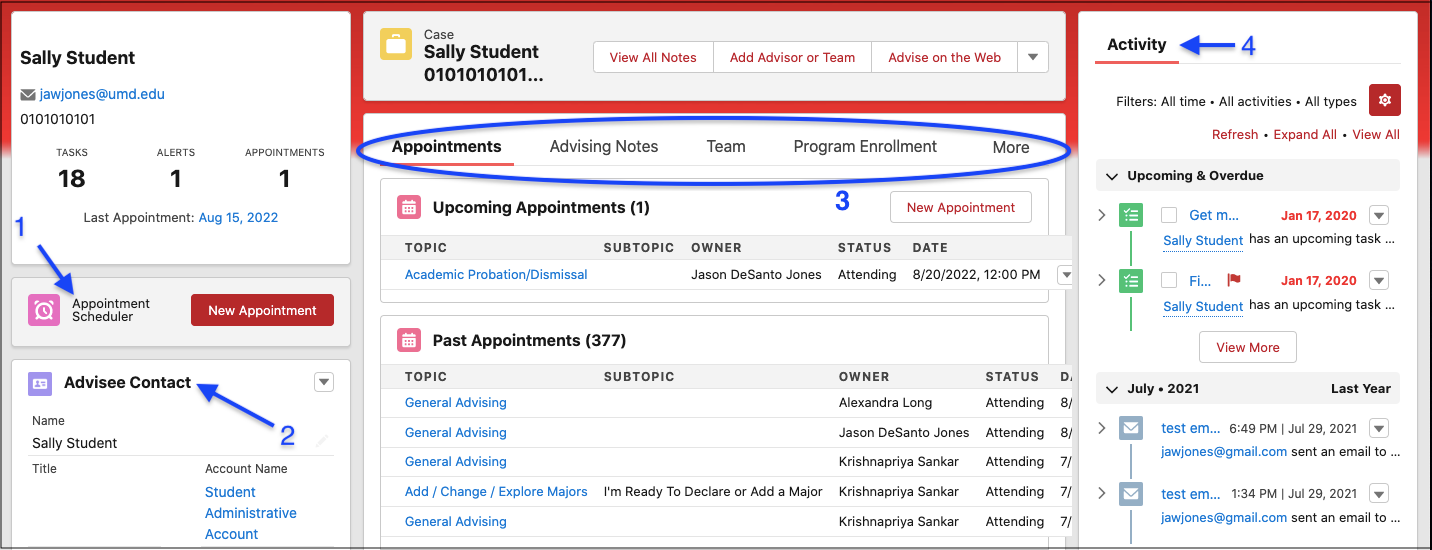
Task: Open actions dropdown for 6:49 PM email
Action: point(1379,428)
